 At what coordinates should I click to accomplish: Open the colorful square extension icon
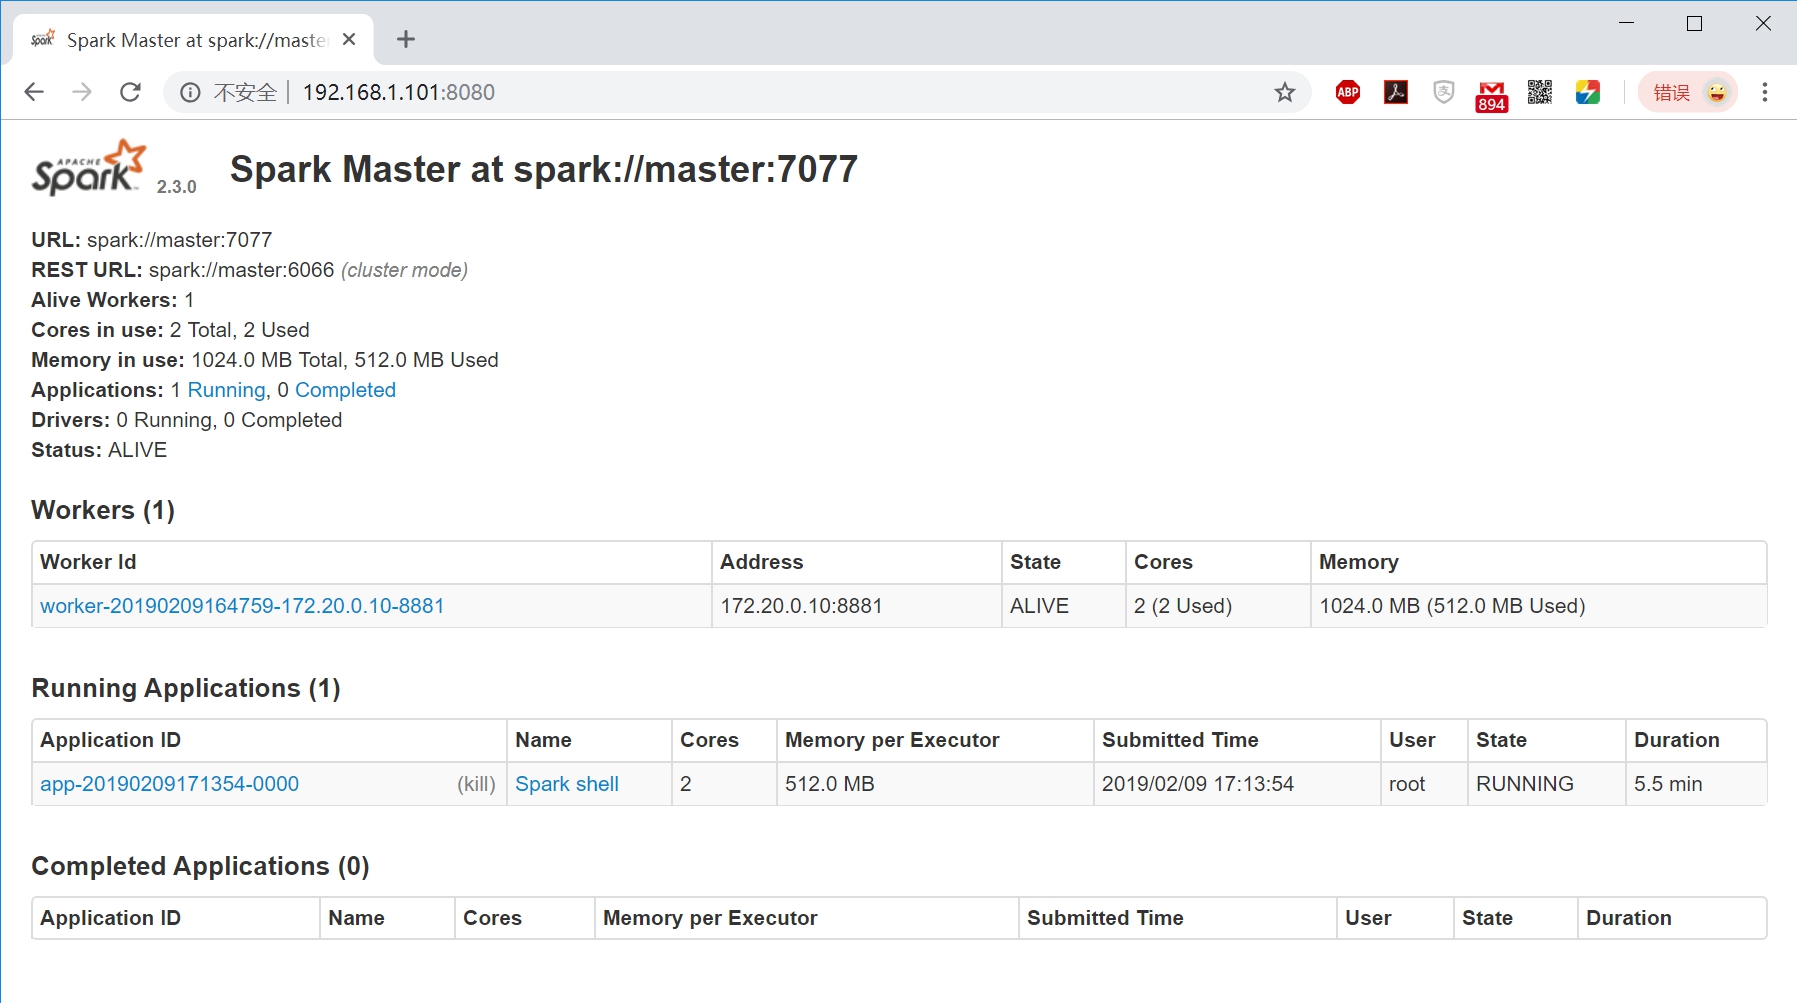click(1588, 93)
